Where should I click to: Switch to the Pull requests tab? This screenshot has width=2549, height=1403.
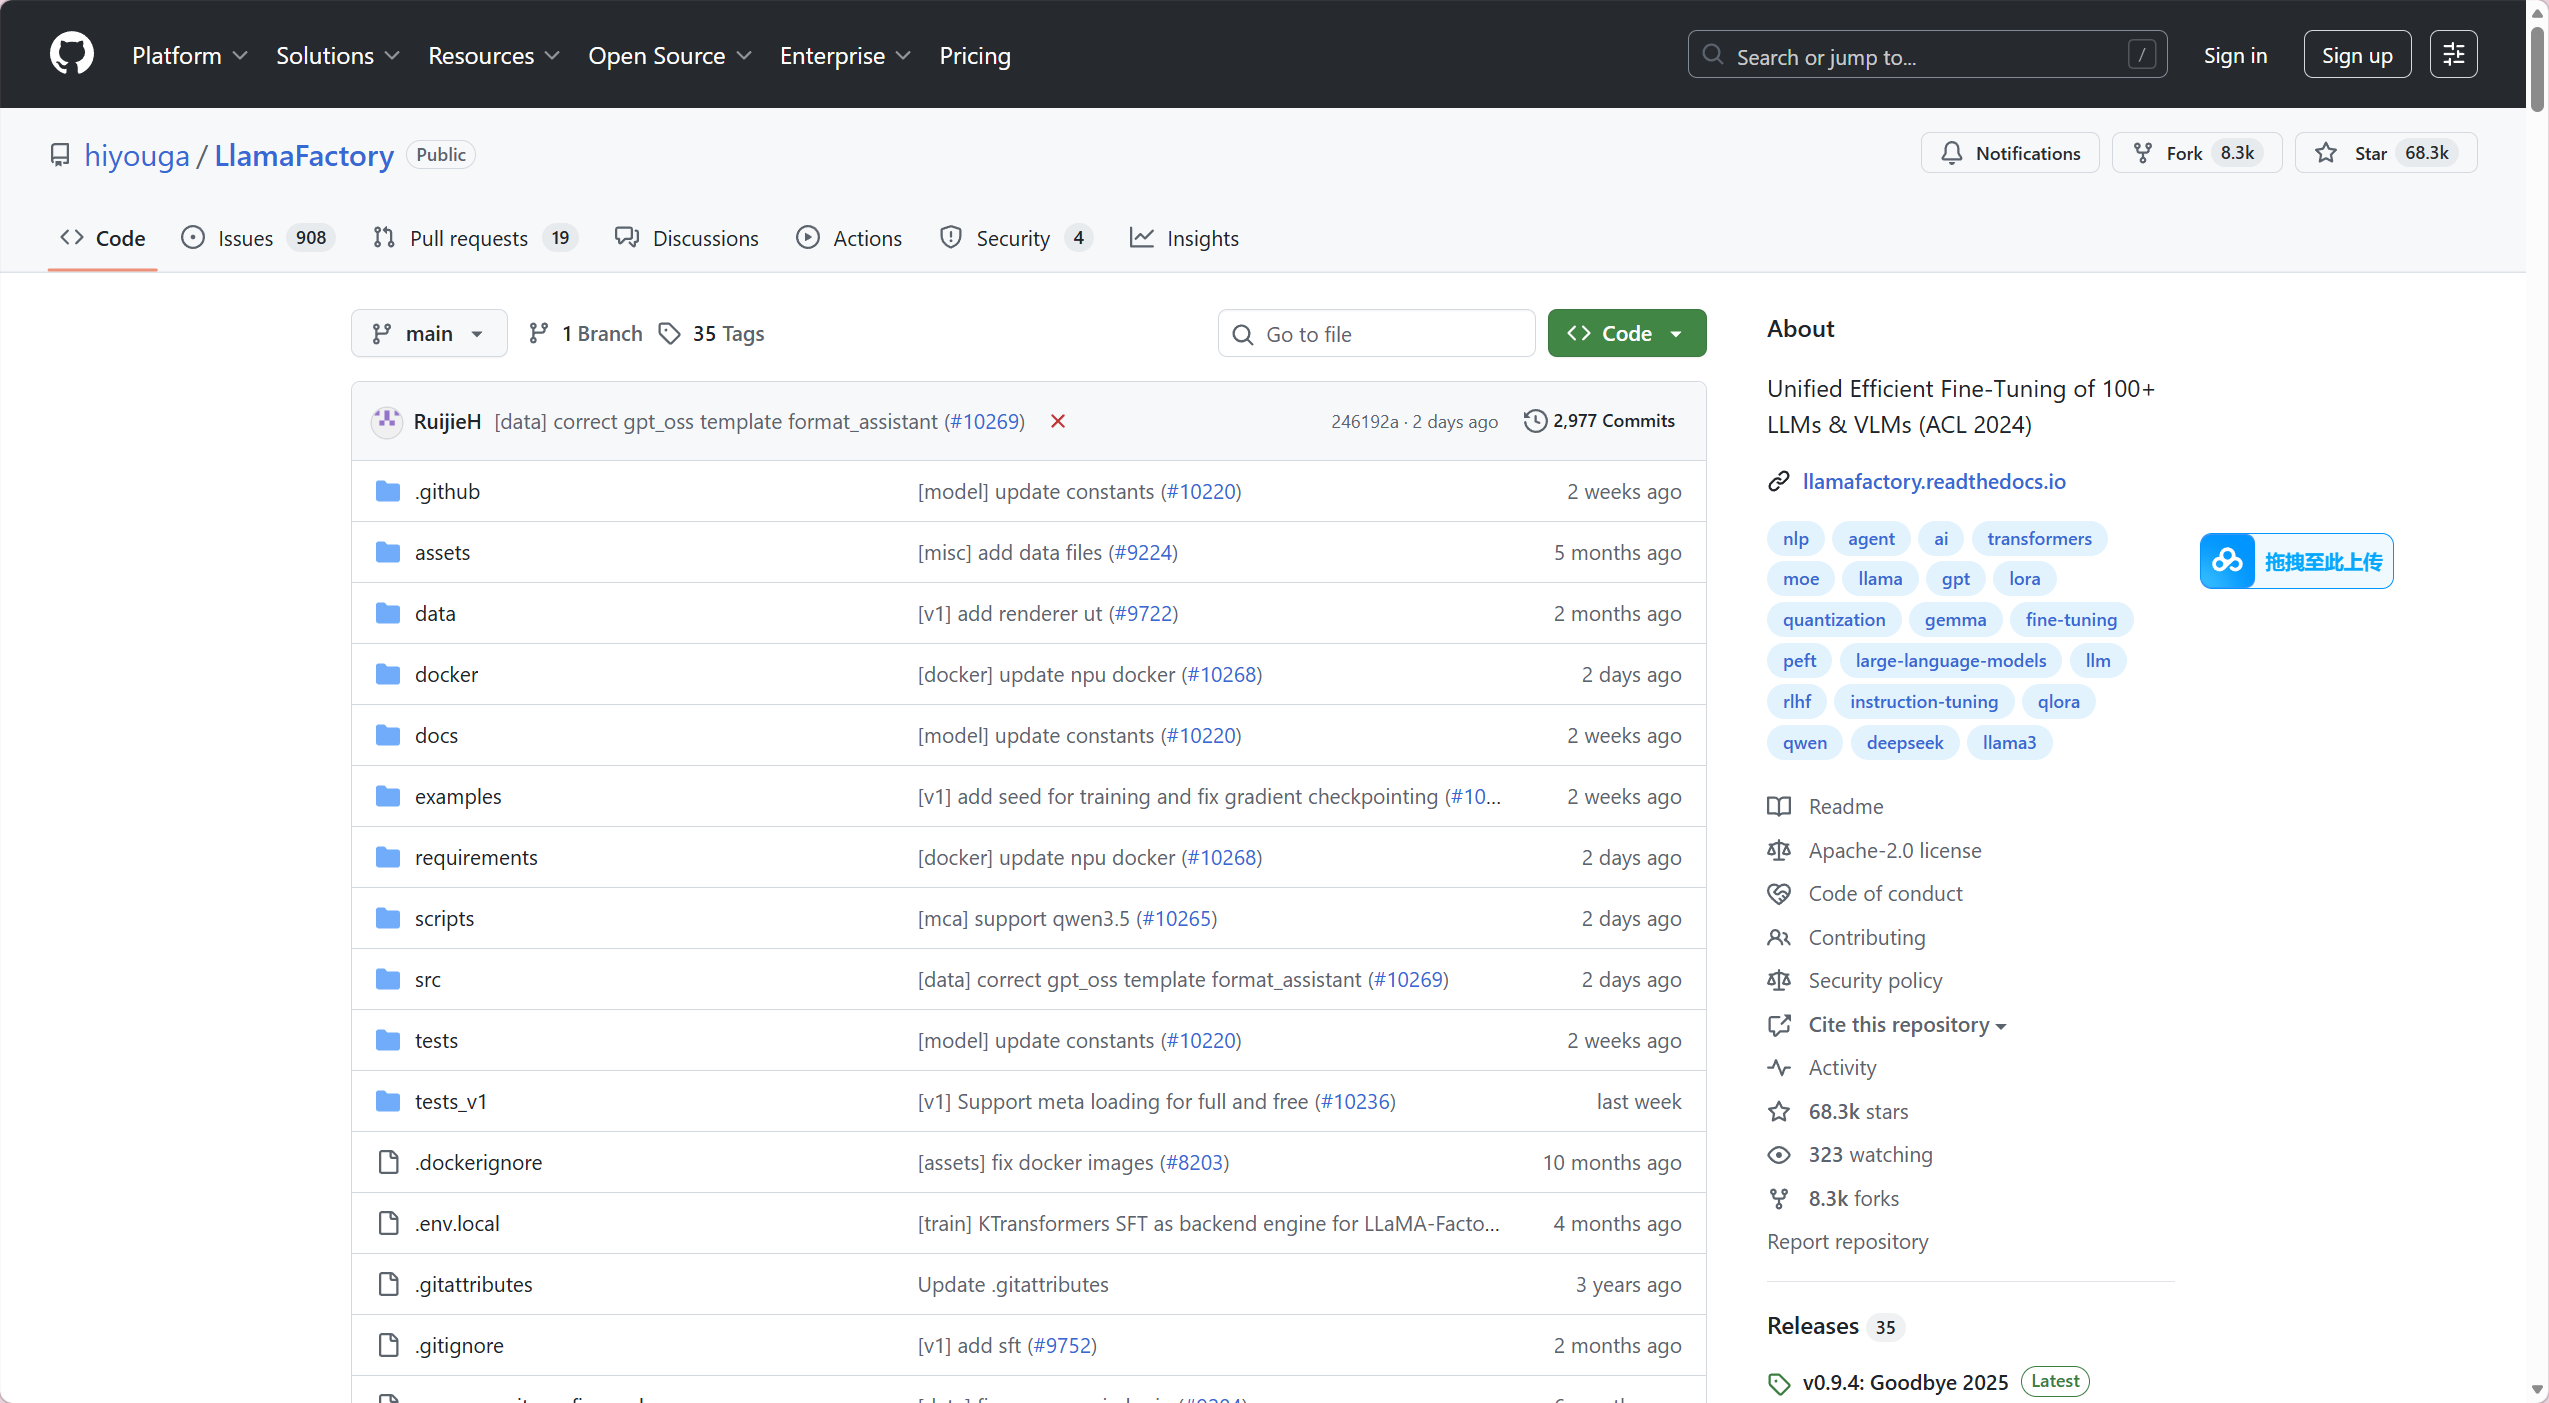pyautogui.click(x=468, y=238)
